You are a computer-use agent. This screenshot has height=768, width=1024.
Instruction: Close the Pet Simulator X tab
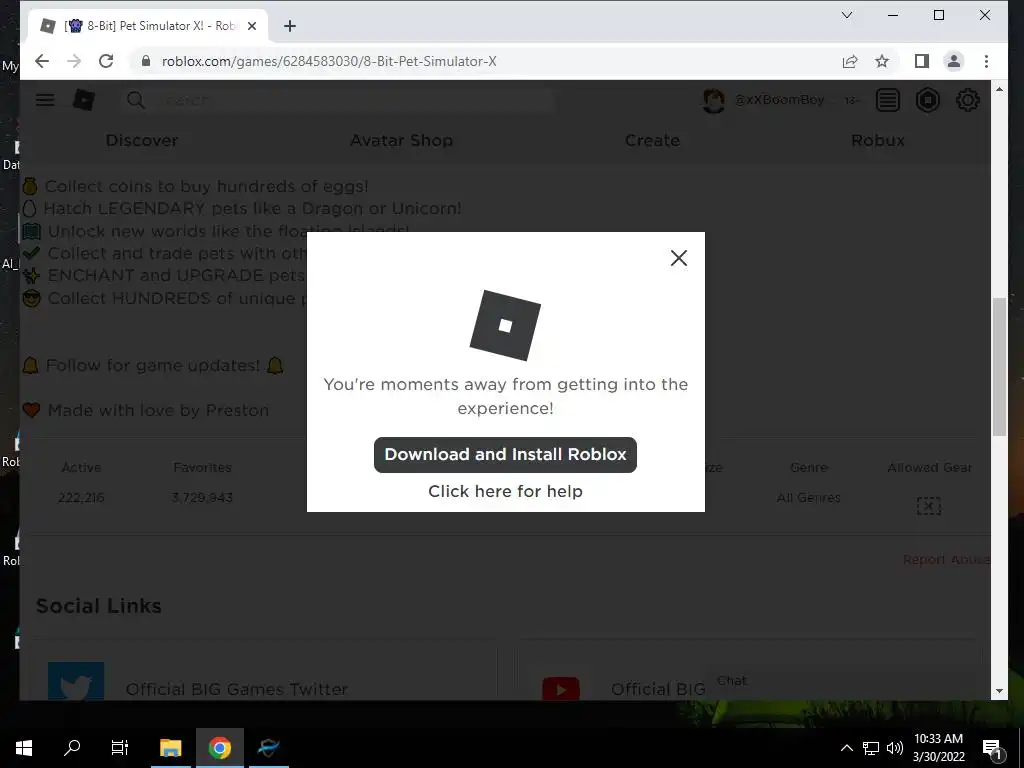click(x=252, y=26)
